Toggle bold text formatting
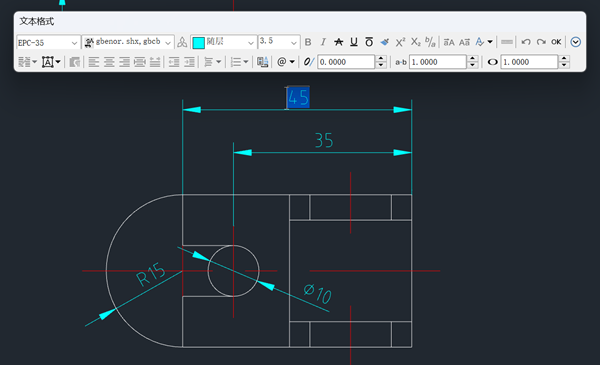The height and width of the screenshot is (365, 600). coord(308,42)
